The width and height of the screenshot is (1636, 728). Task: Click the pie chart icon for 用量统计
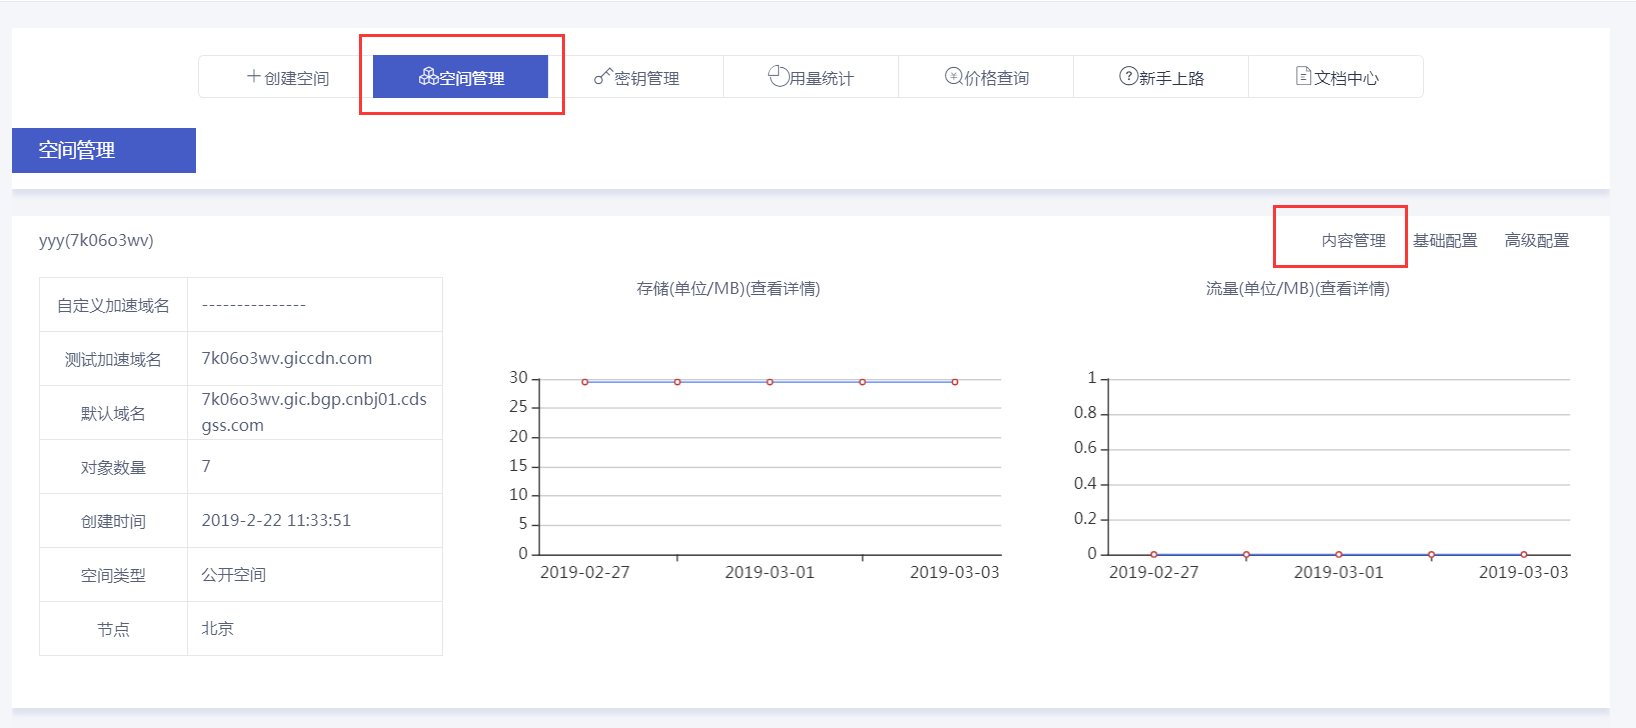pyautogui.click(x=779, y=76)
